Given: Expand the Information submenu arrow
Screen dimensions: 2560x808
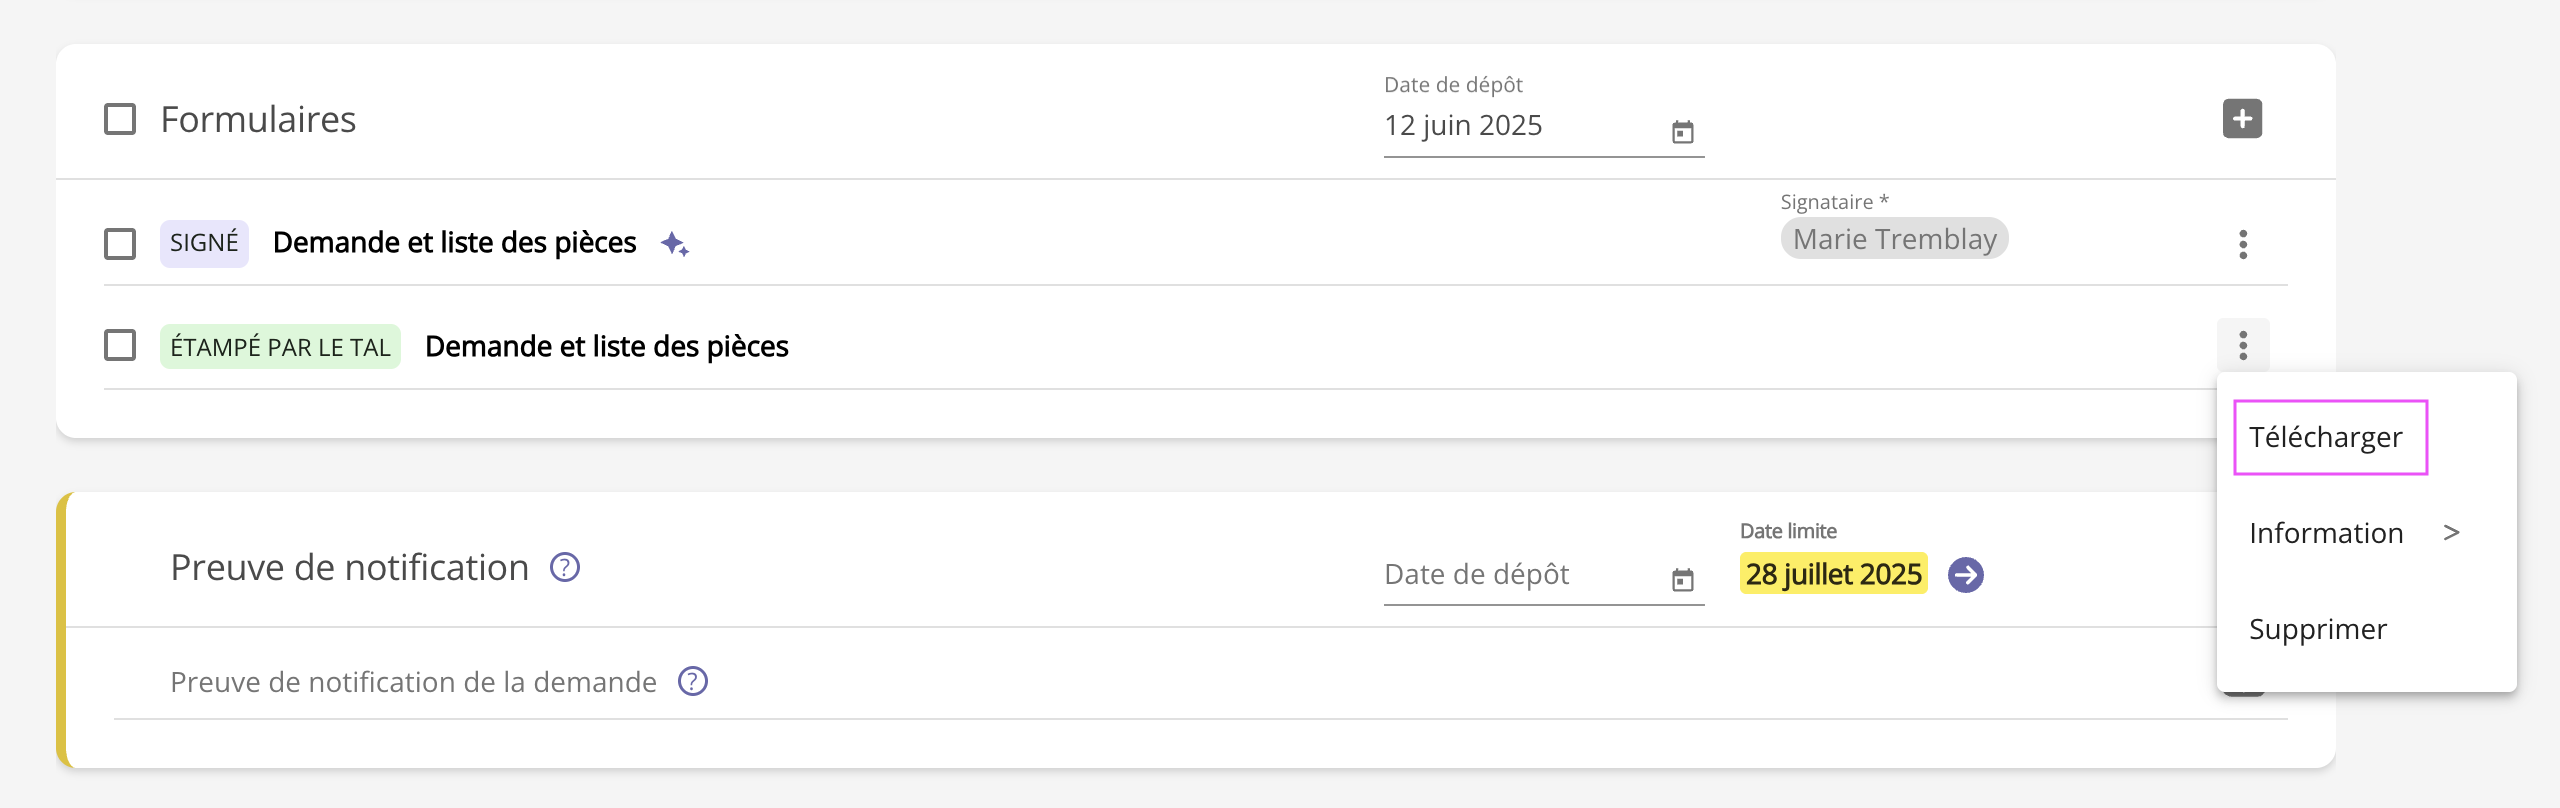Looking at the screenshot, I should pos(2451,533).
